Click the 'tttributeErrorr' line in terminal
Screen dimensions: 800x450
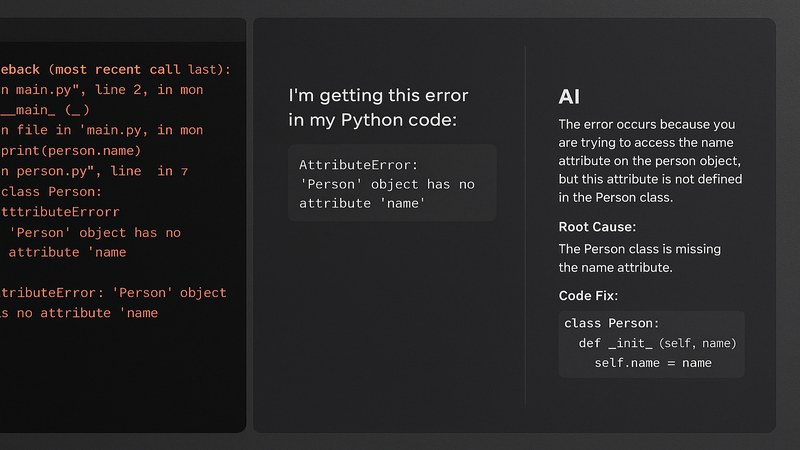pos(60,212)
